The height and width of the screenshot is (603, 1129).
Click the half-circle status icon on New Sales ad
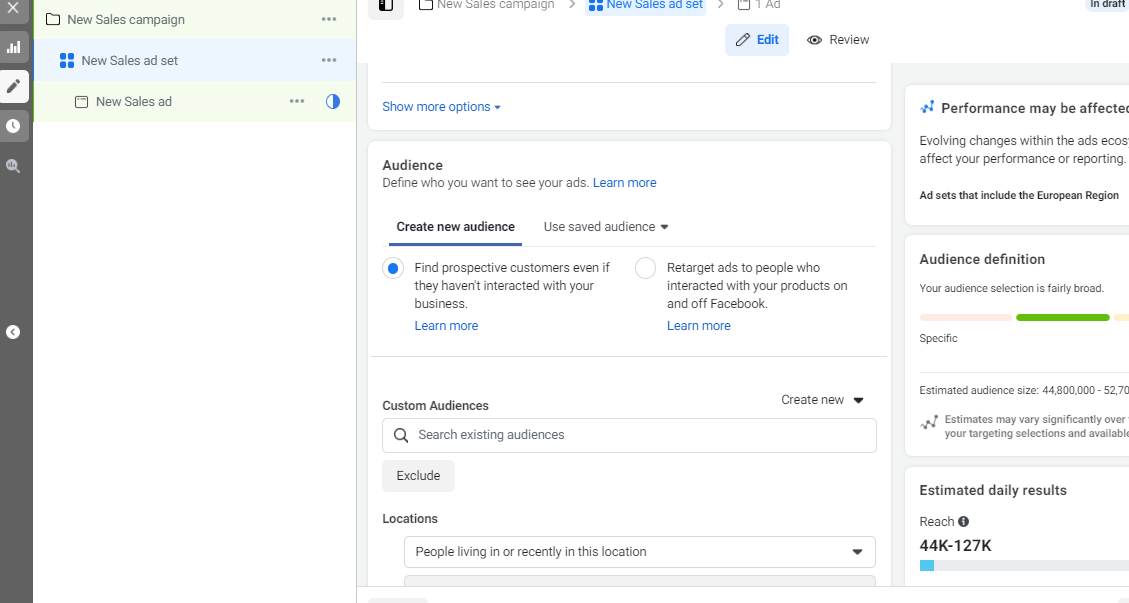click(x=333, y=101)
